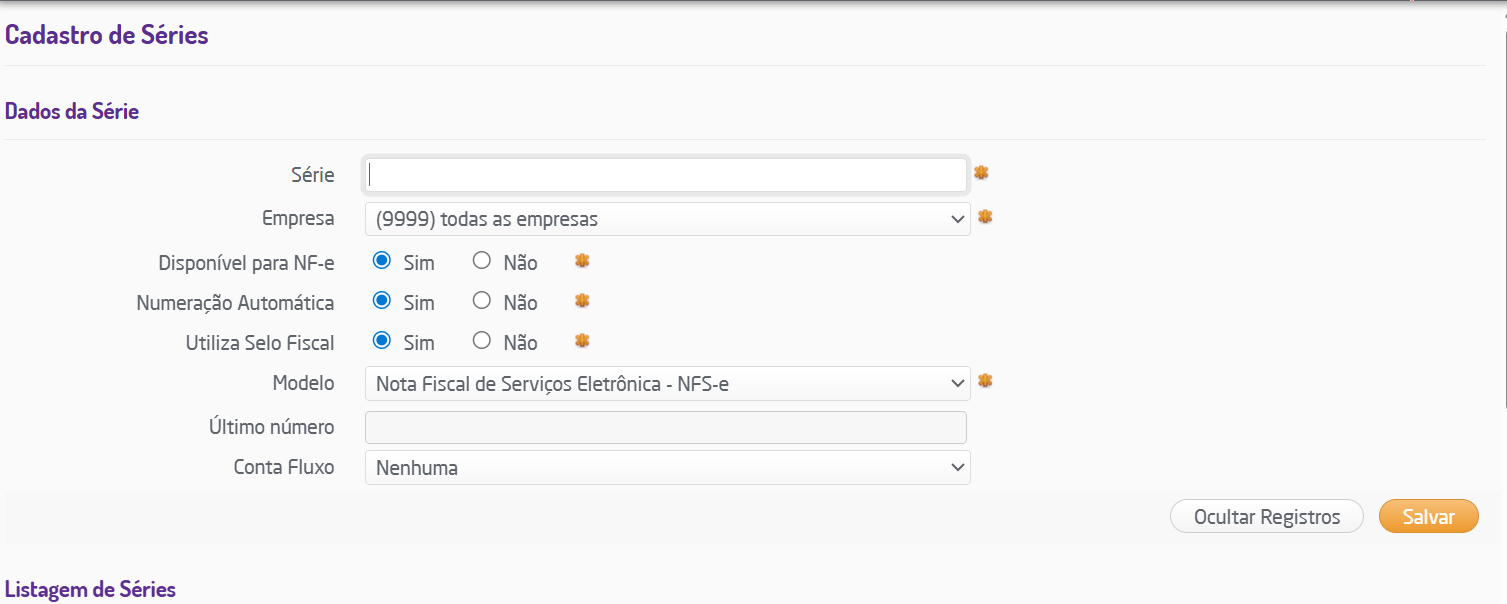1507x604 pixels.
Task: Click the vertical scrollbar on the right edge
Action: 1502,200
